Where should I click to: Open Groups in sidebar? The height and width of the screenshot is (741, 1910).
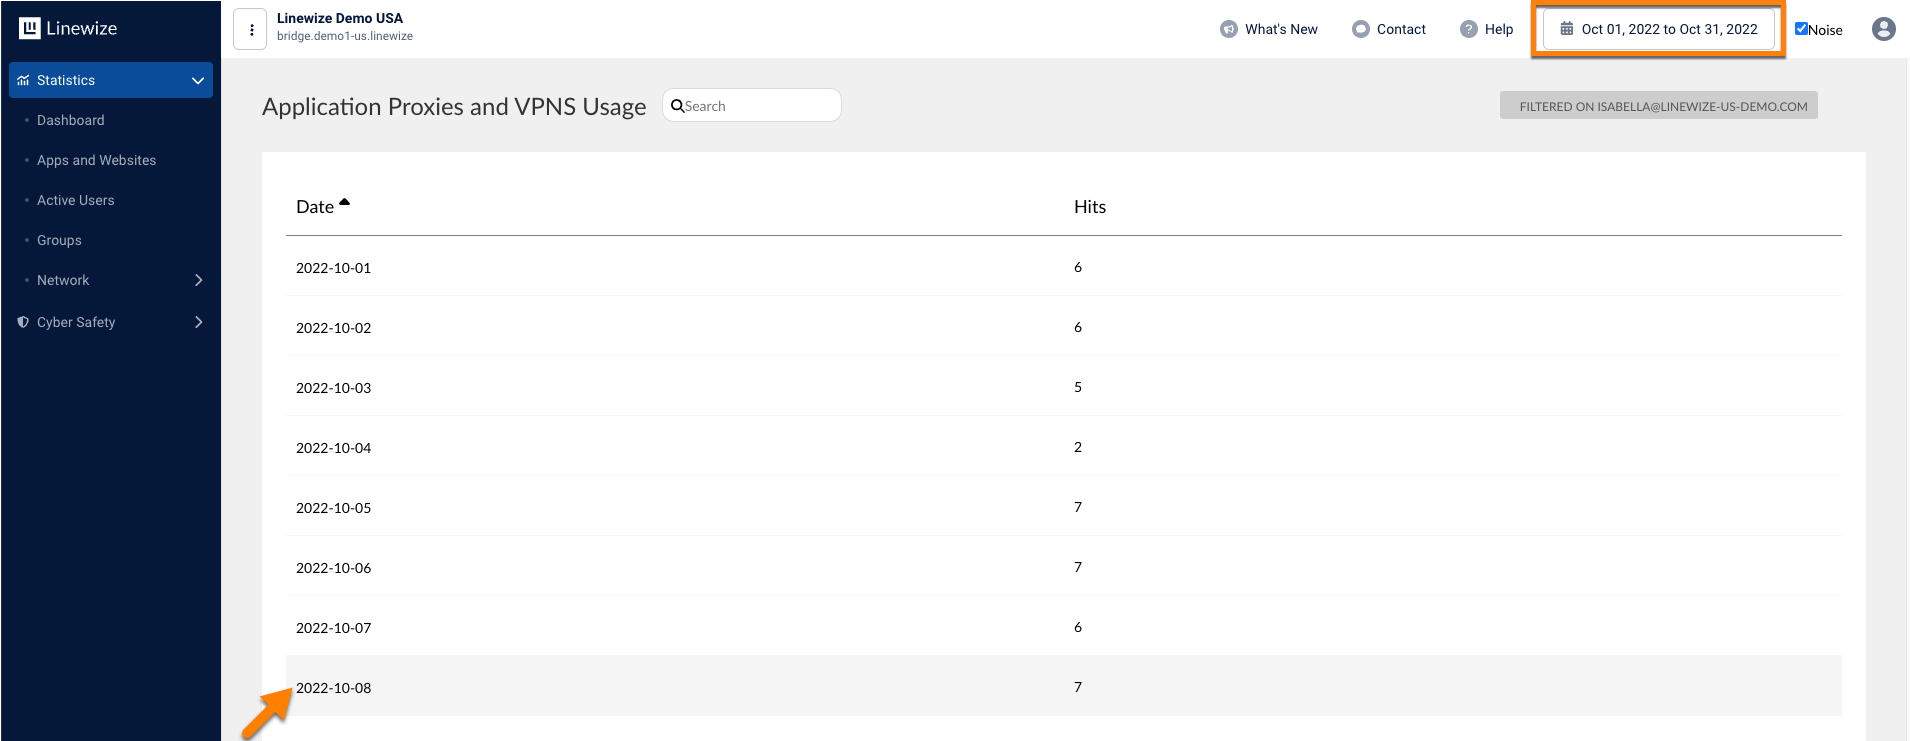[x=59, y=240]
